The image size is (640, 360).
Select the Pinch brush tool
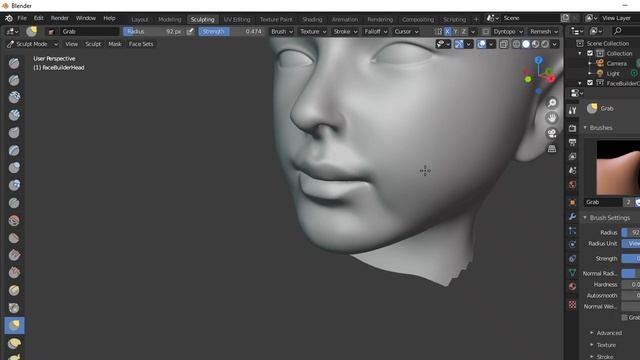(14, 308)
